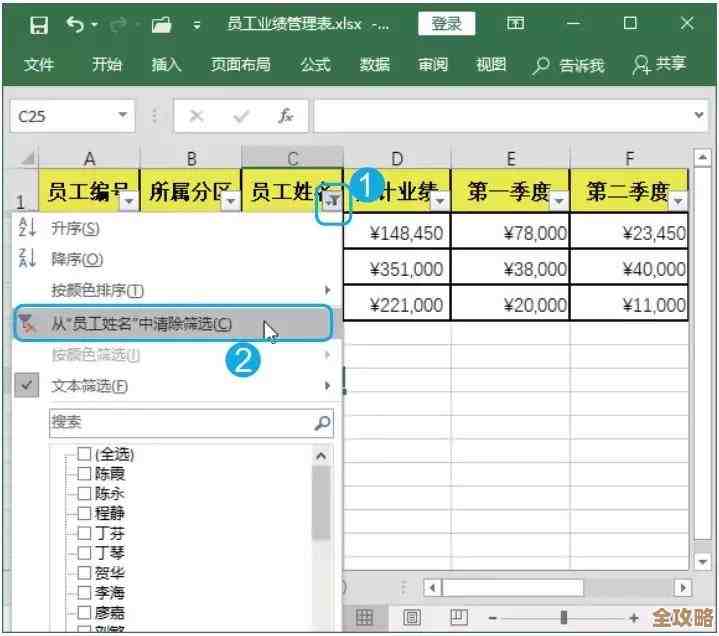Open the 第一季度 filter dropdown
719x636 pixels.
tap(559, 201)
